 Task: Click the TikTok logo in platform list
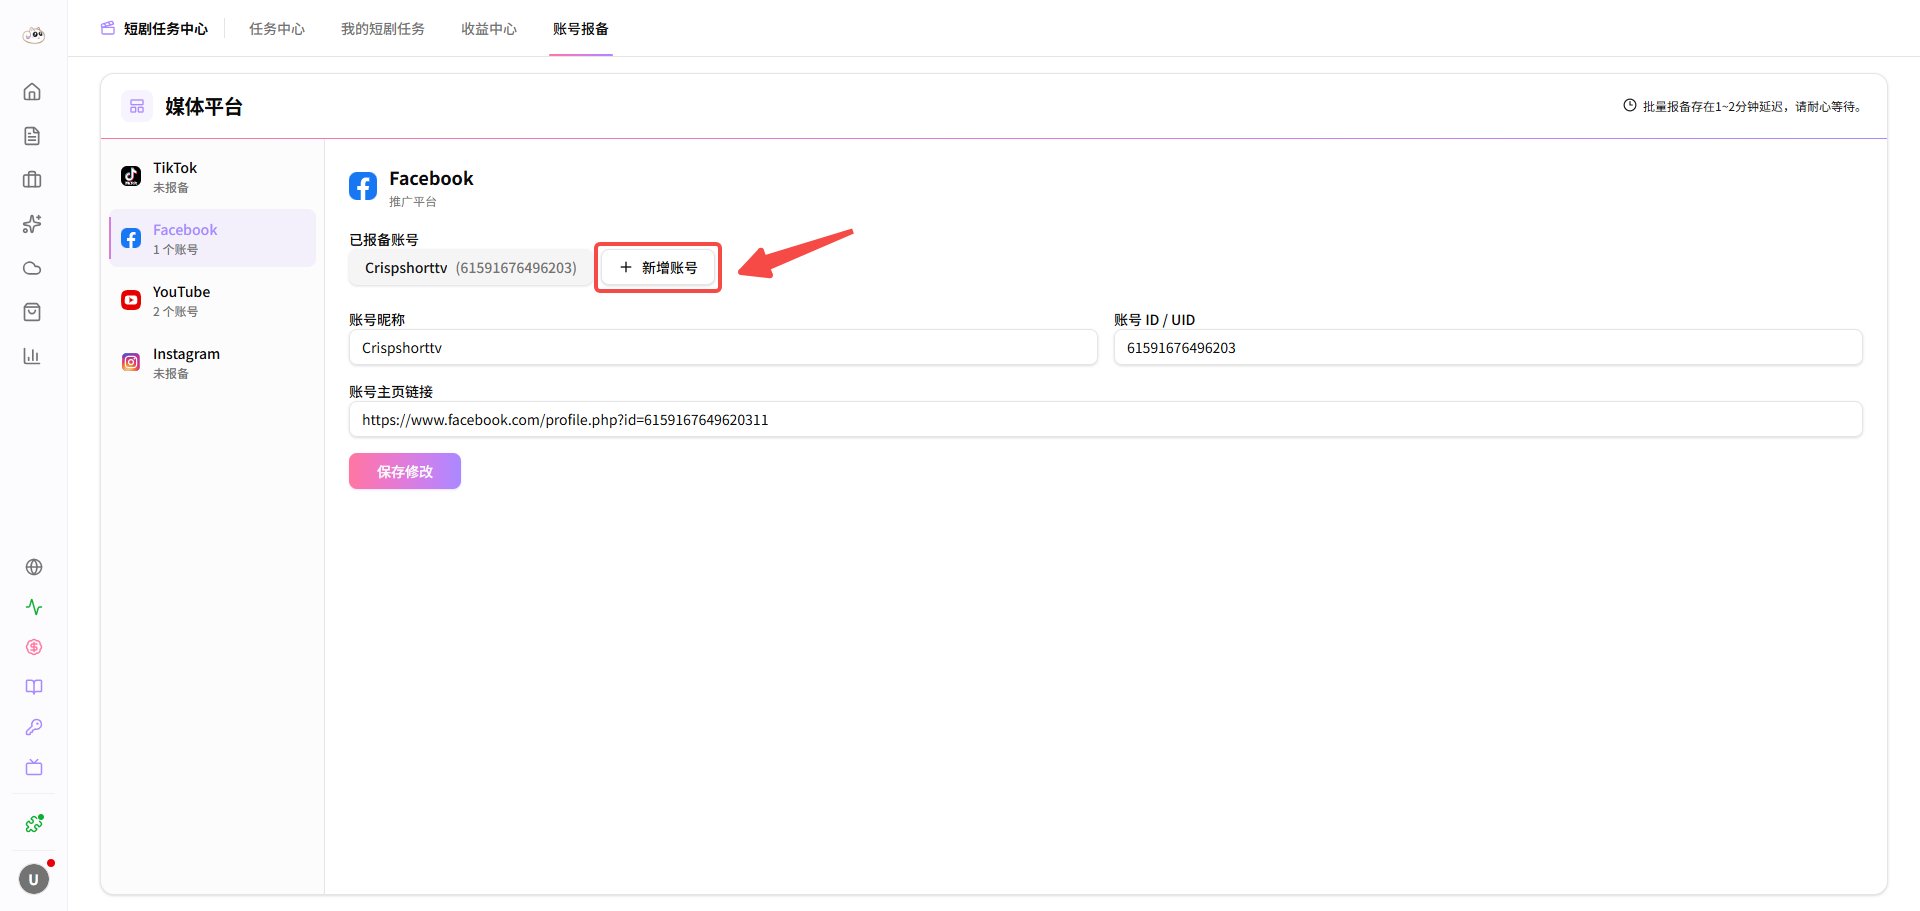(131, 176)
